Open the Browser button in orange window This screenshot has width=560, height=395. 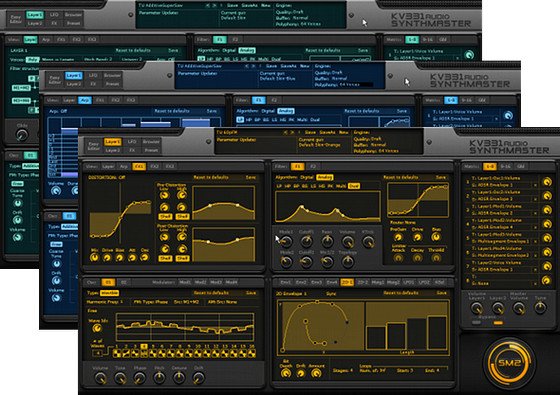pos(151,142)
